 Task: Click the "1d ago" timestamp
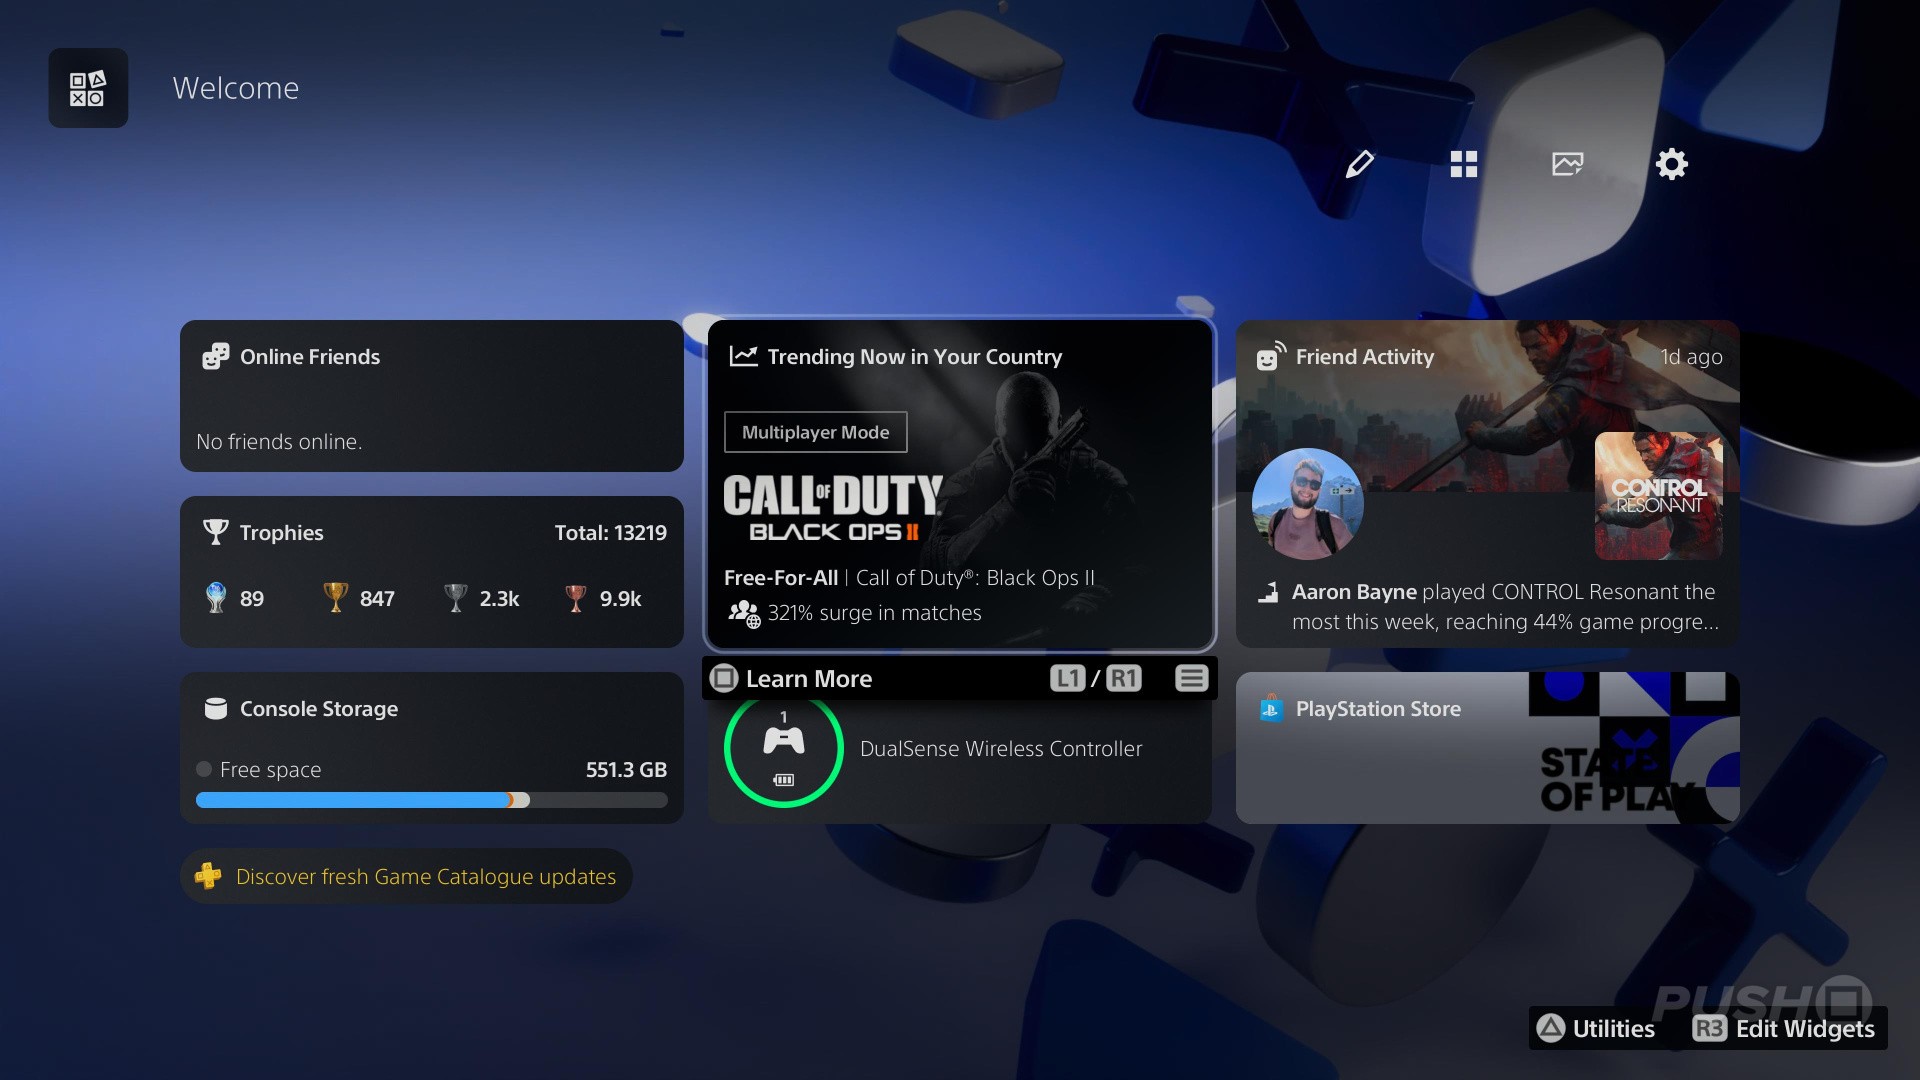pos(1692,357)
